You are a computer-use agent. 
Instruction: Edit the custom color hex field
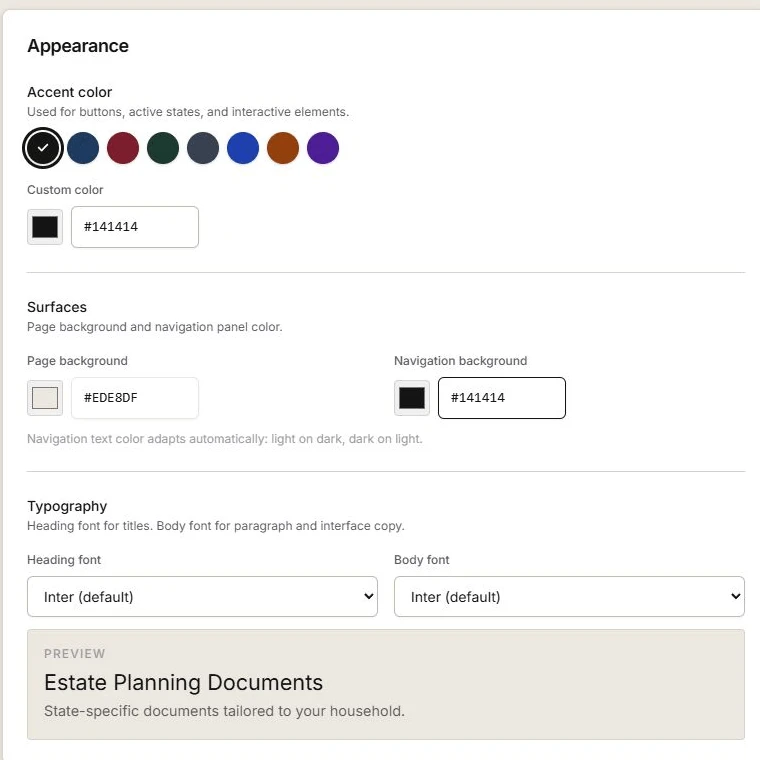[135, 227]
